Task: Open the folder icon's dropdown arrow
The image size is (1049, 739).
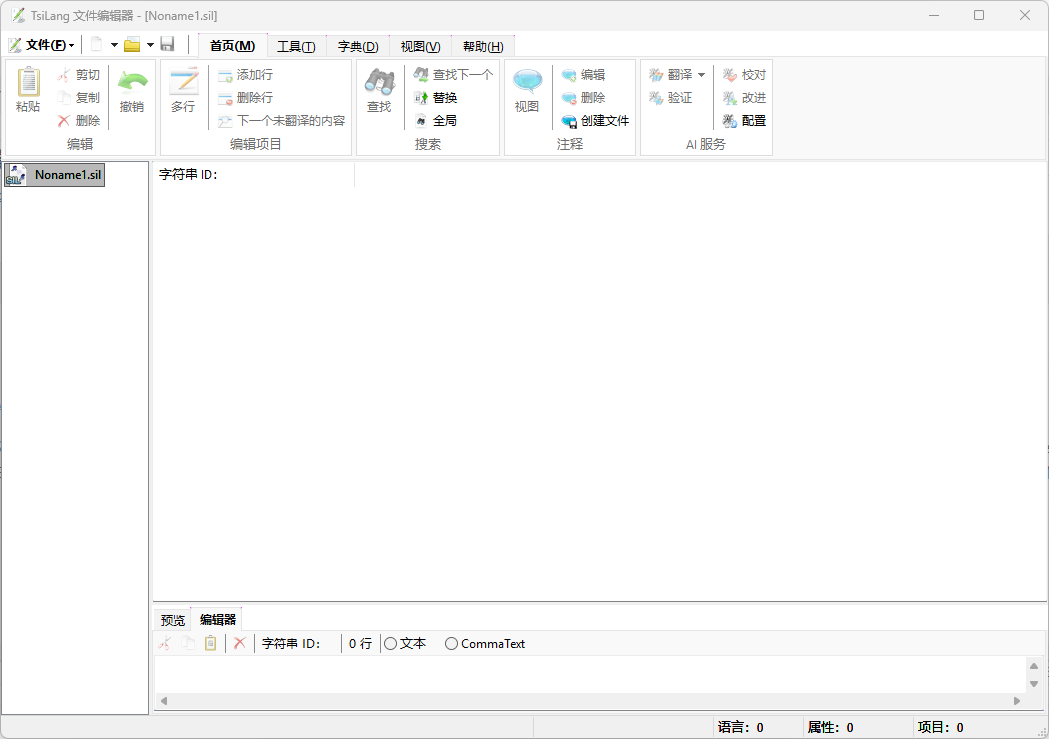Action: coord(149,44)
